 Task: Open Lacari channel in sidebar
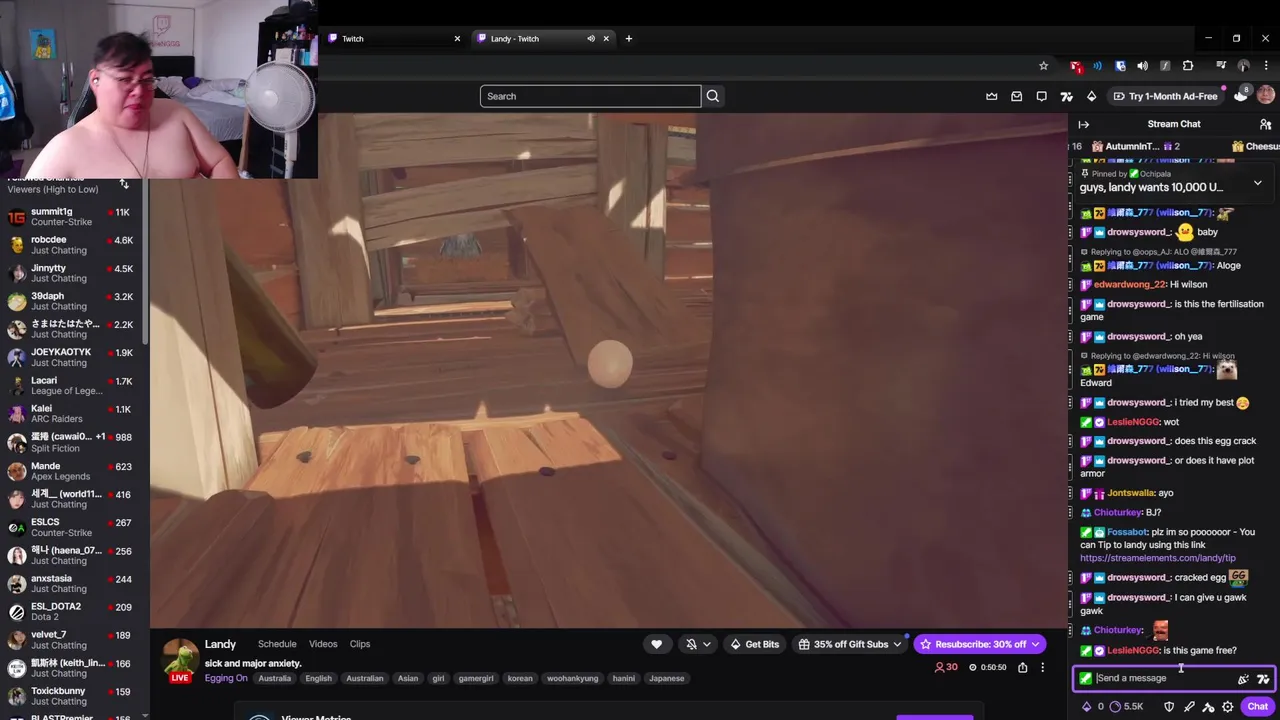[x=75, y=385]
